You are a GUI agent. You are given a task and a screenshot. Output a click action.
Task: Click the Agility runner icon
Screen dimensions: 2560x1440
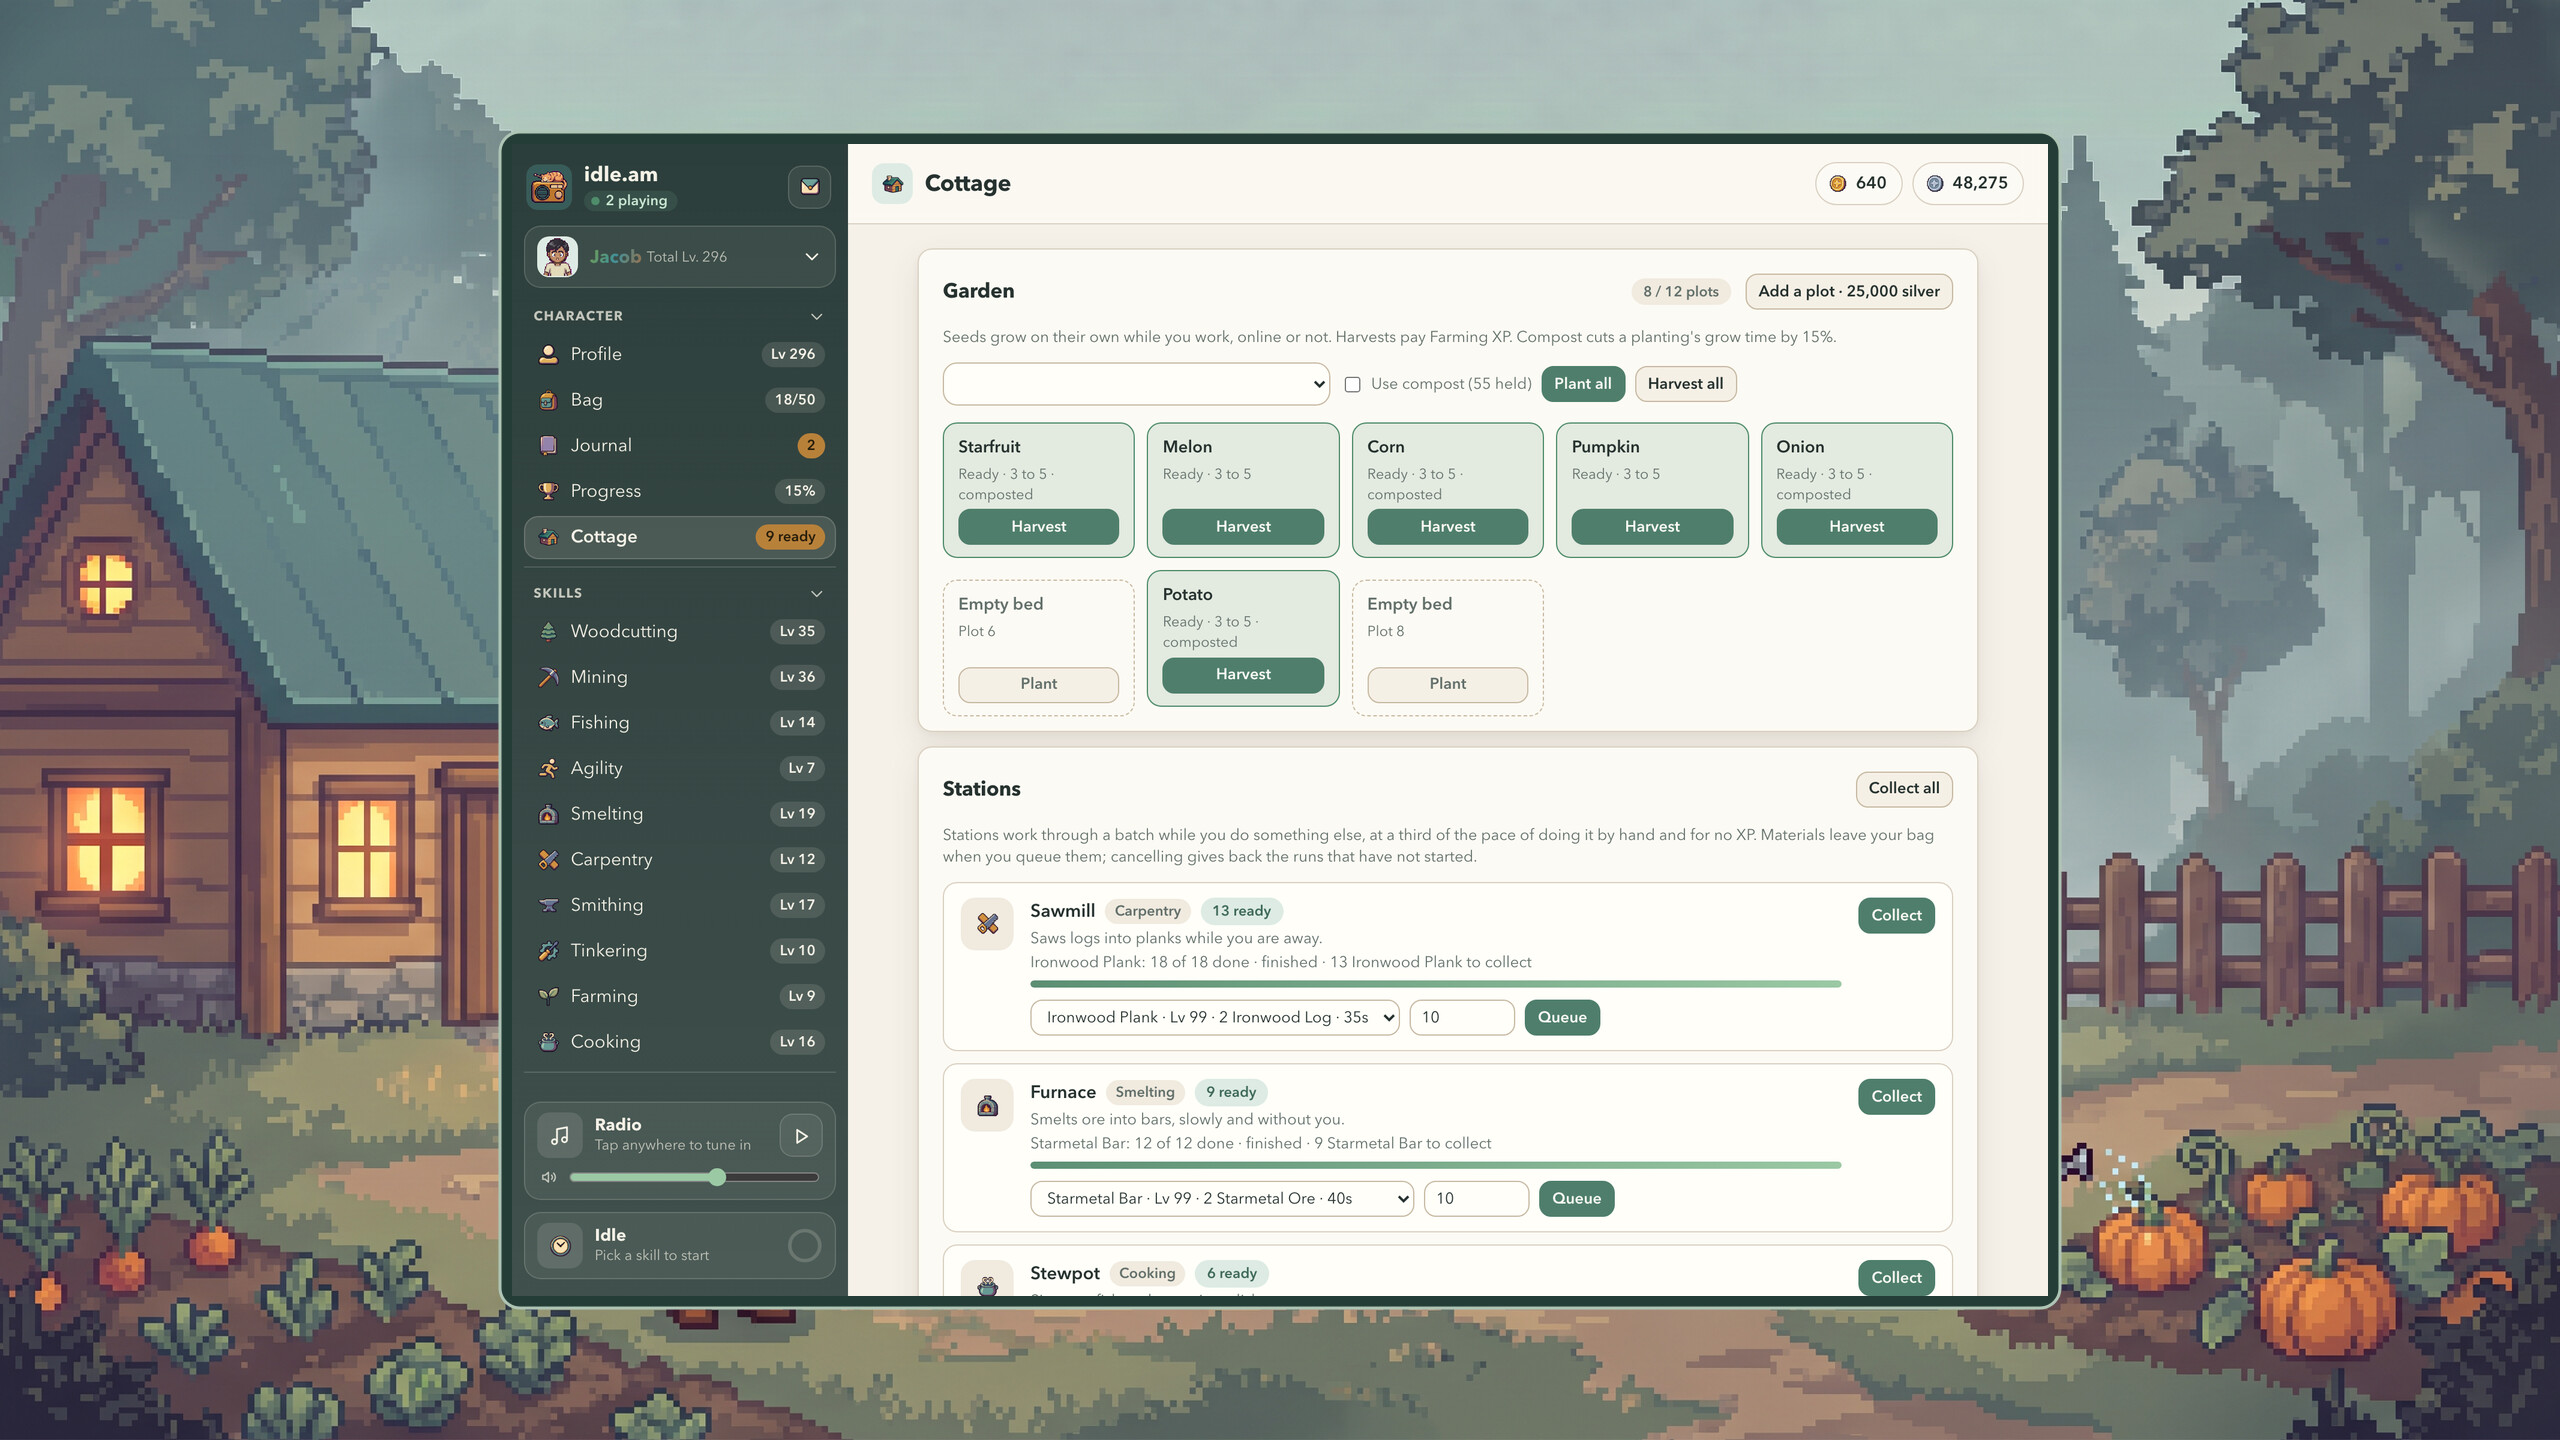548,768
